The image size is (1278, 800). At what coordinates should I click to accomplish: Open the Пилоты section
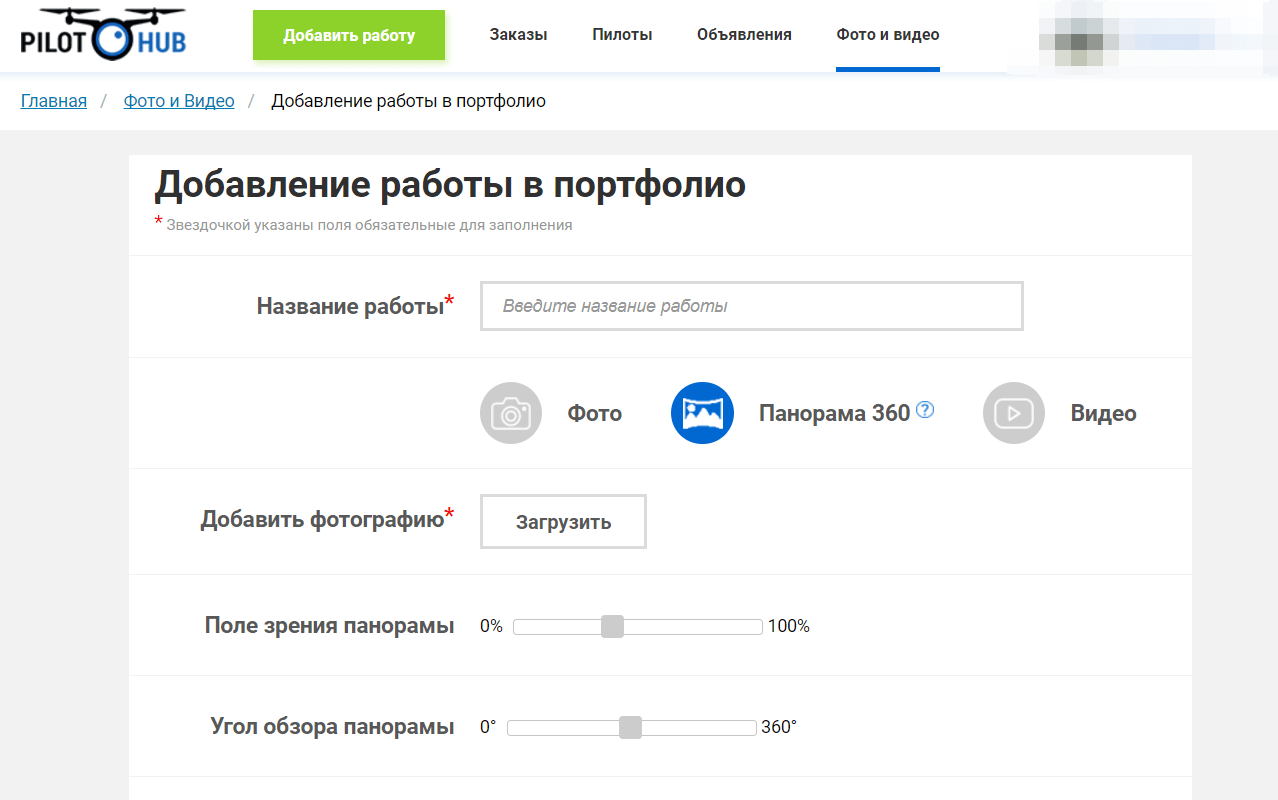pyautogui.click(x=621, y=34)
